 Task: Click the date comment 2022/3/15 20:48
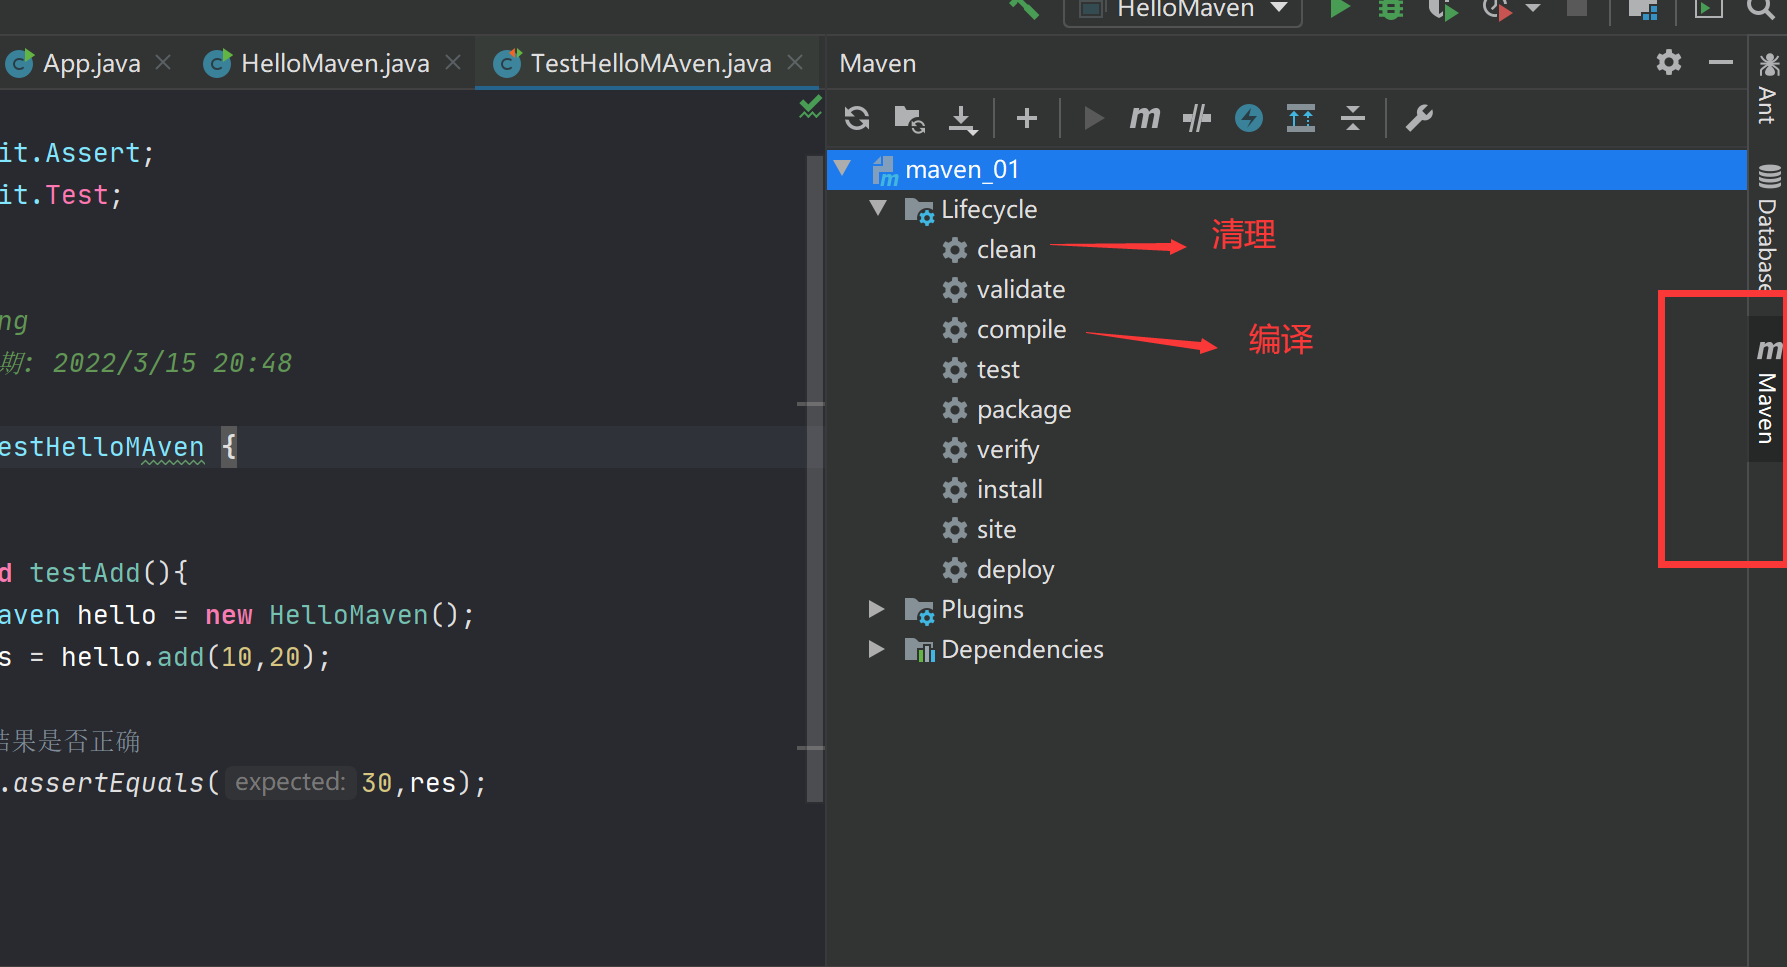(x=172, y=363)
